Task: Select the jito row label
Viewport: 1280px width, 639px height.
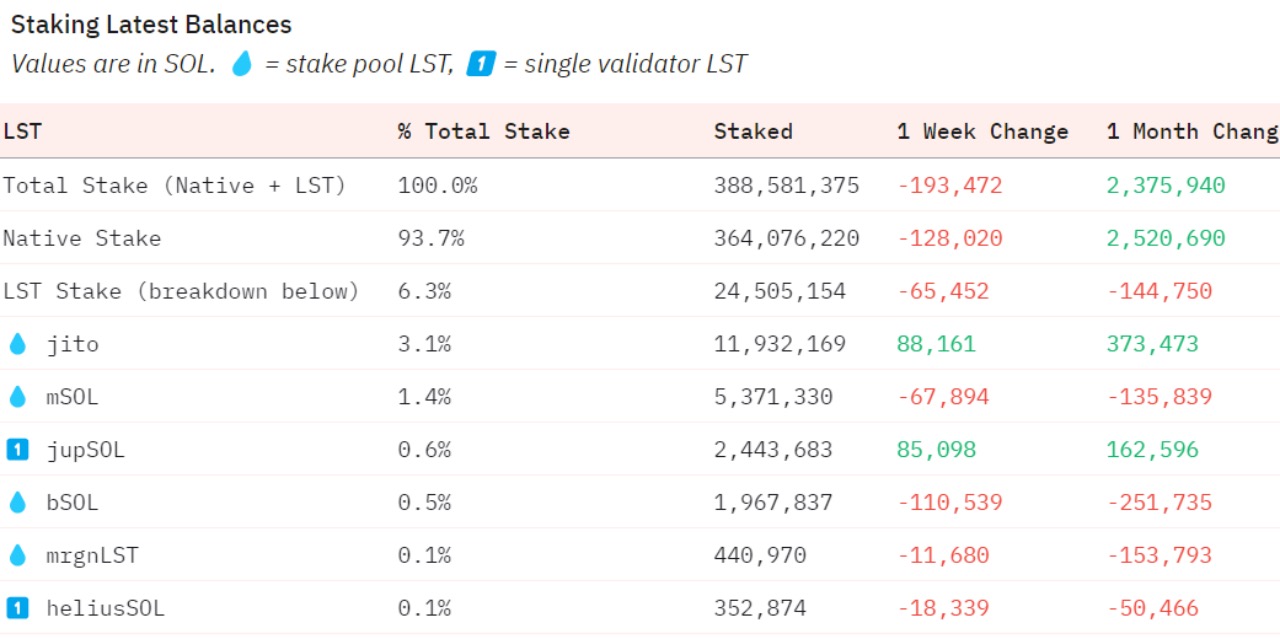Action: pyautogui.click(x=73, y=344)
